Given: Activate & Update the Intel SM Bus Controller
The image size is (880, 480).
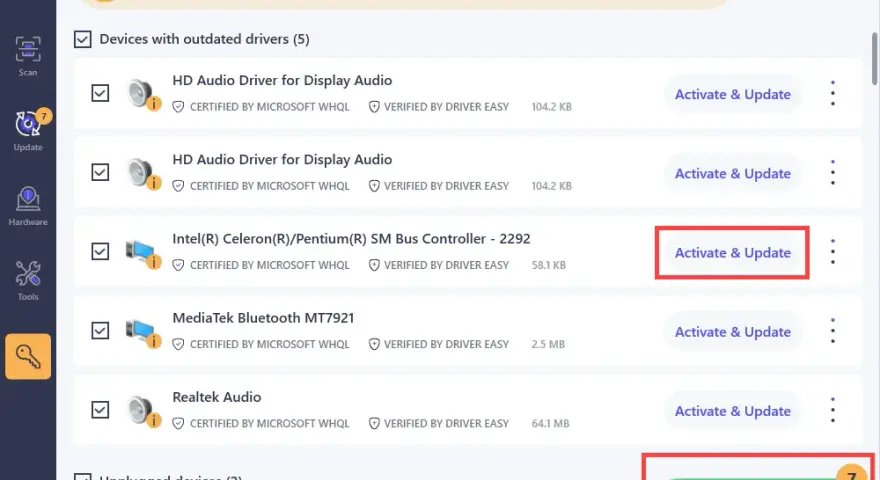Looking at the screenshot, I should 732,253.
